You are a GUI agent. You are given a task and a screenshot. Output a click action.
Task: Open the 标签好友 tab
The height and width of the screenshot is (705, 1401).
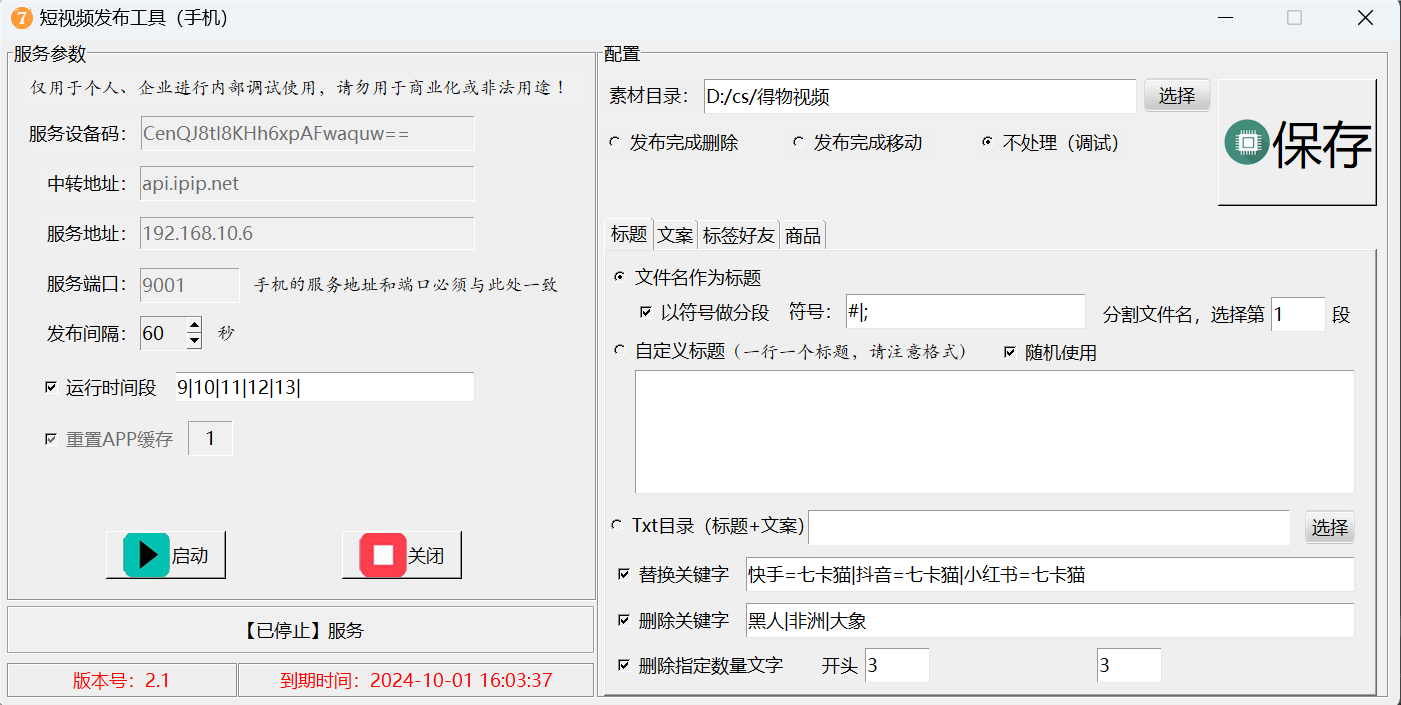tap(738, 236)
